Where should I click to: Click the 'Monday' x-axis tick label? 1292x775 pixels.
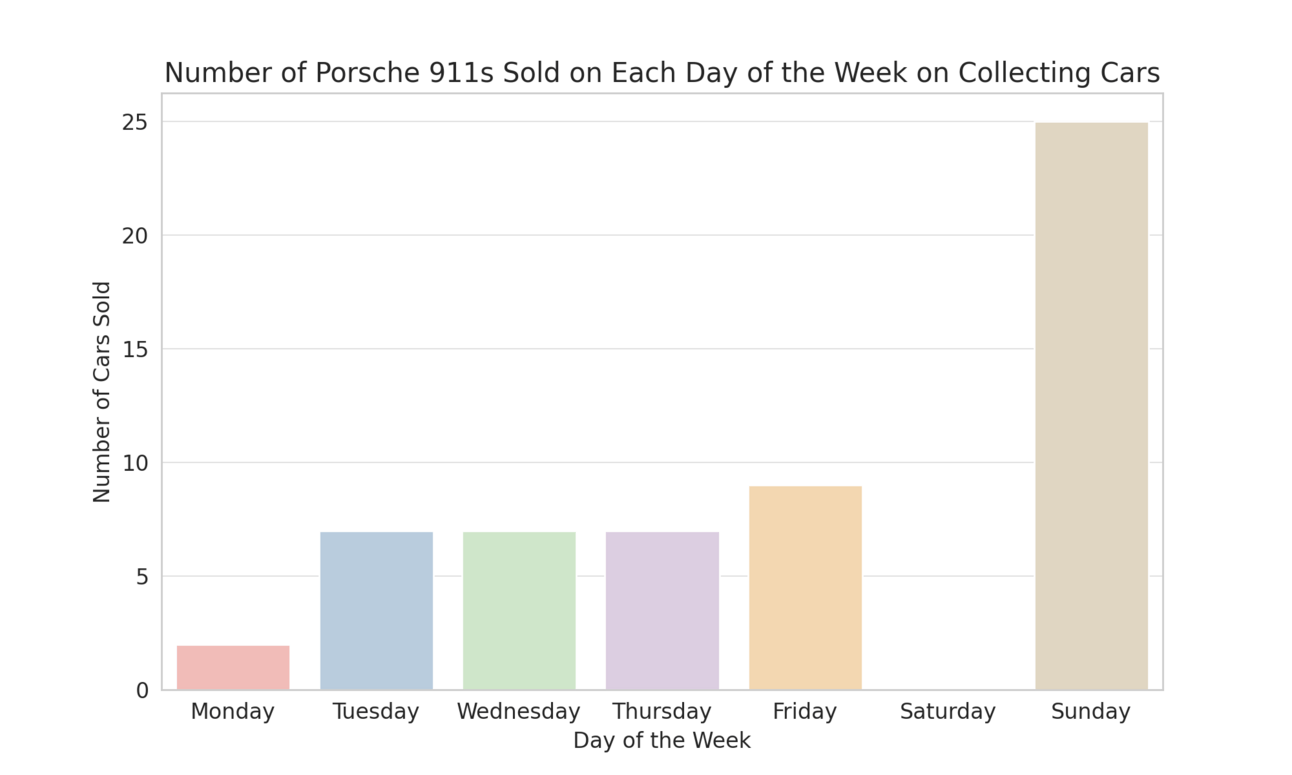click(233, 712)
